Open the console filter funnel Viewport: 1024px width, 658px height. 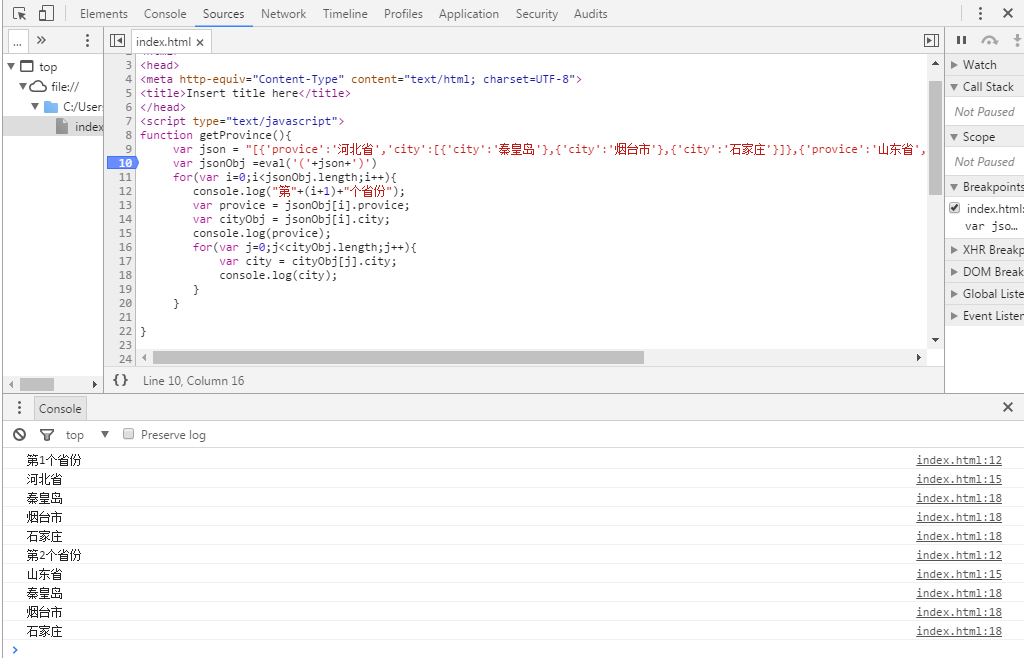click(46, 435)
